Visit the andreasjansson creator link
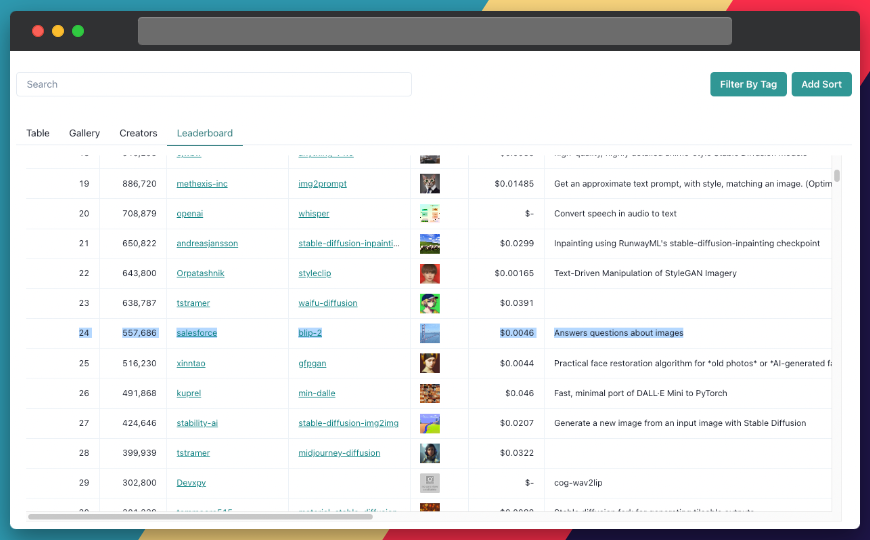 (207, 244)
